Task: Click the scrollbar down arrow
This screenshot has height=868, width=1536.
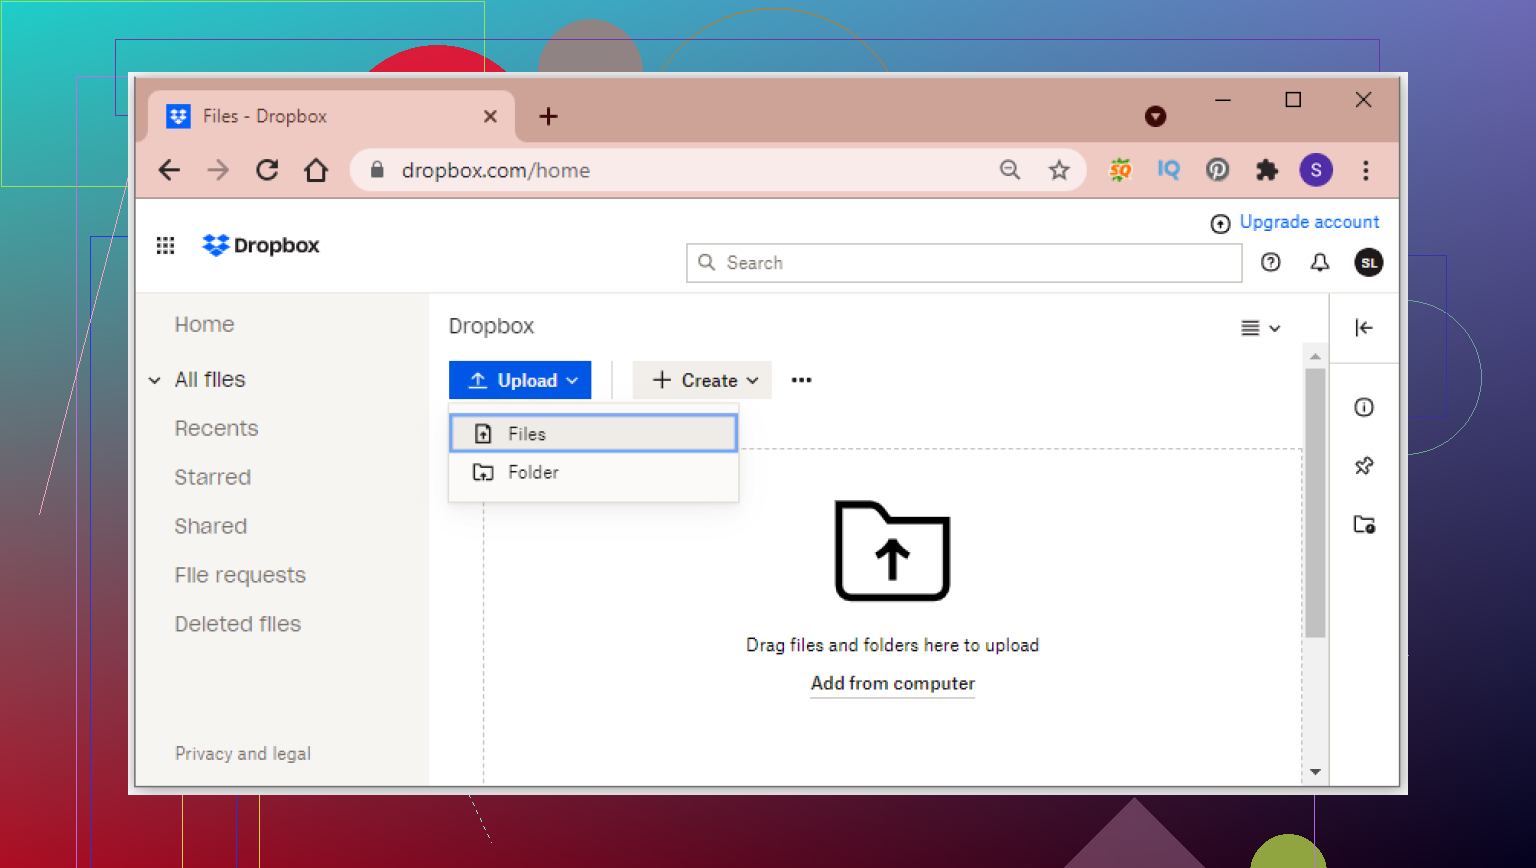Action: tap(1315, 772)
